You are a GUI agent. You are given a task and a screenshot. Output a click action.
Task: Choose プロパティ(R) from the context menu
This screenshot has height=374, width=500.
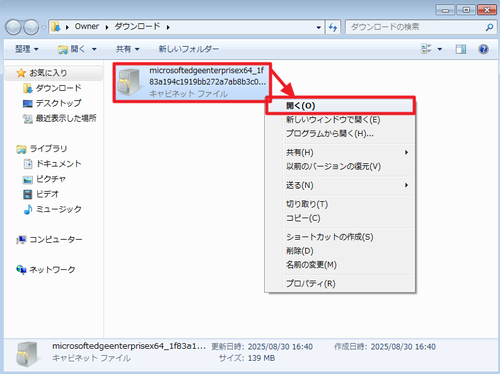pyautogui.click(x=340, y=283)
